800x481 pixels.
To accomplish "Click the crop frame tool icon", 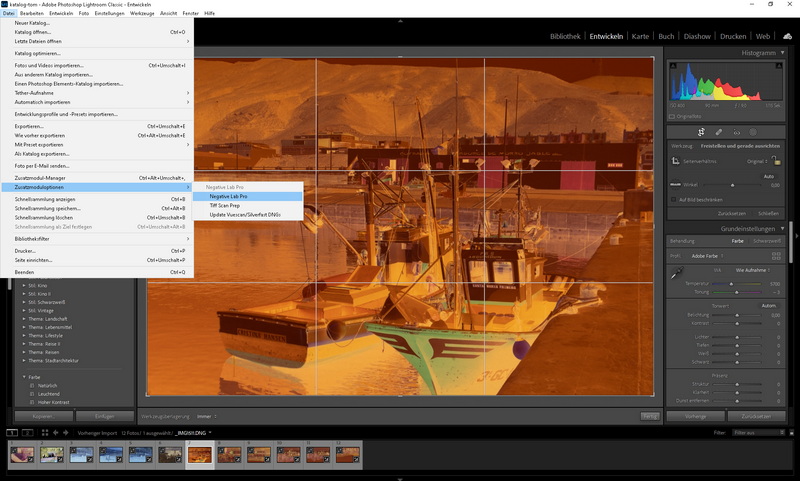I will click(676, 160).
